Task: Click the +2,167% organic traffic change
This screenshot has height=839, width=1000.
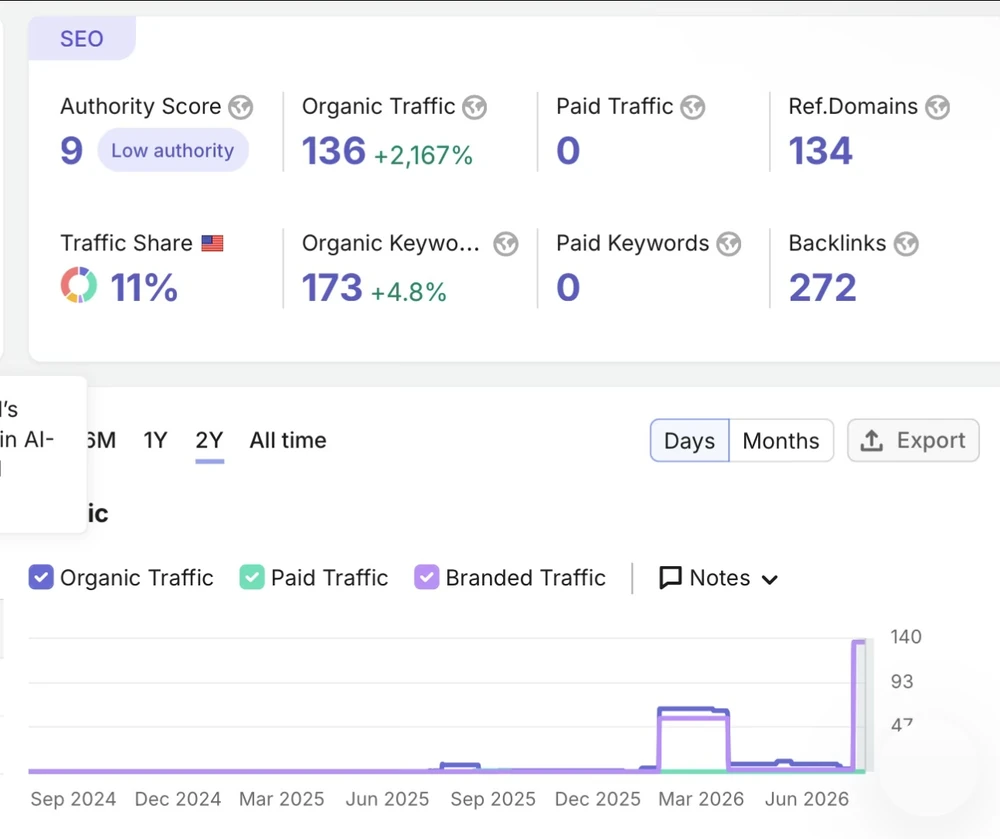Action: click(423, 156)
